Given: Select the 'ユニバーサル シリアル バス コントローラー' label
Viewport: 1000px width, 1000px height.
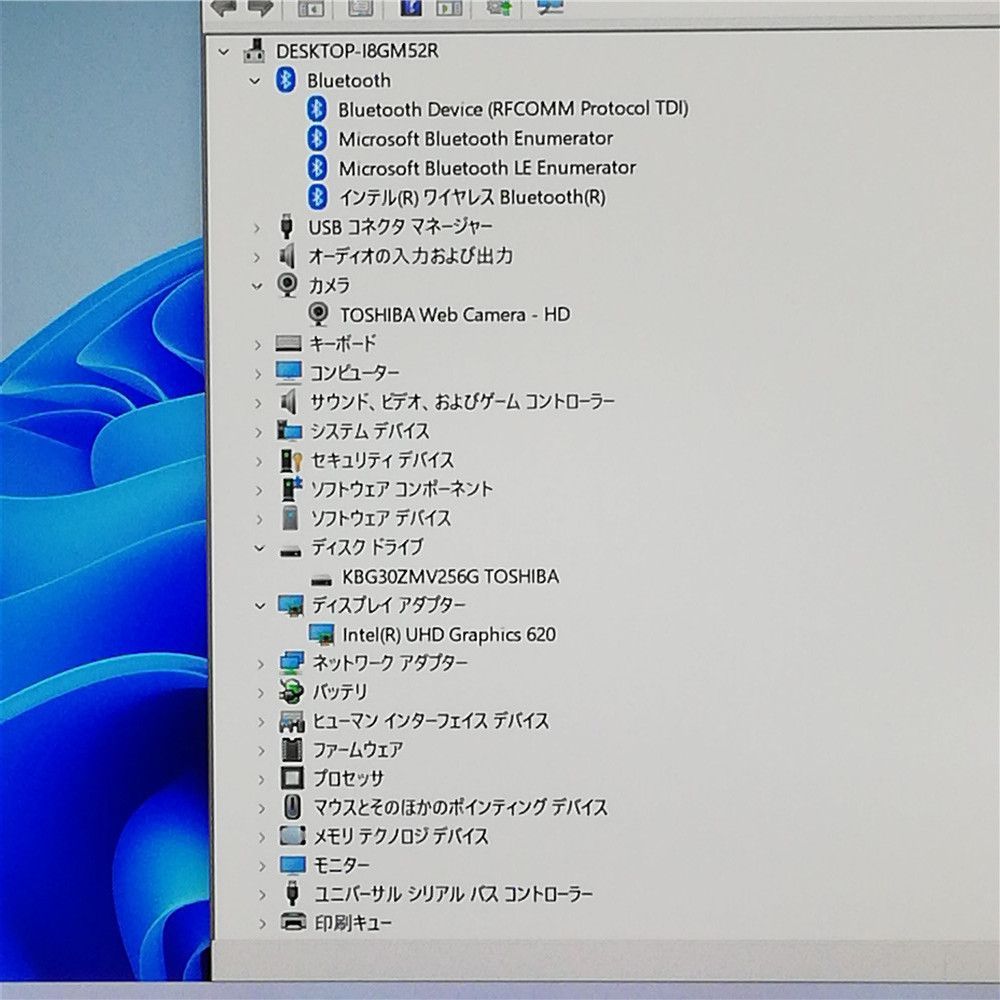Looking at the screenshot, I should [453, 894].
